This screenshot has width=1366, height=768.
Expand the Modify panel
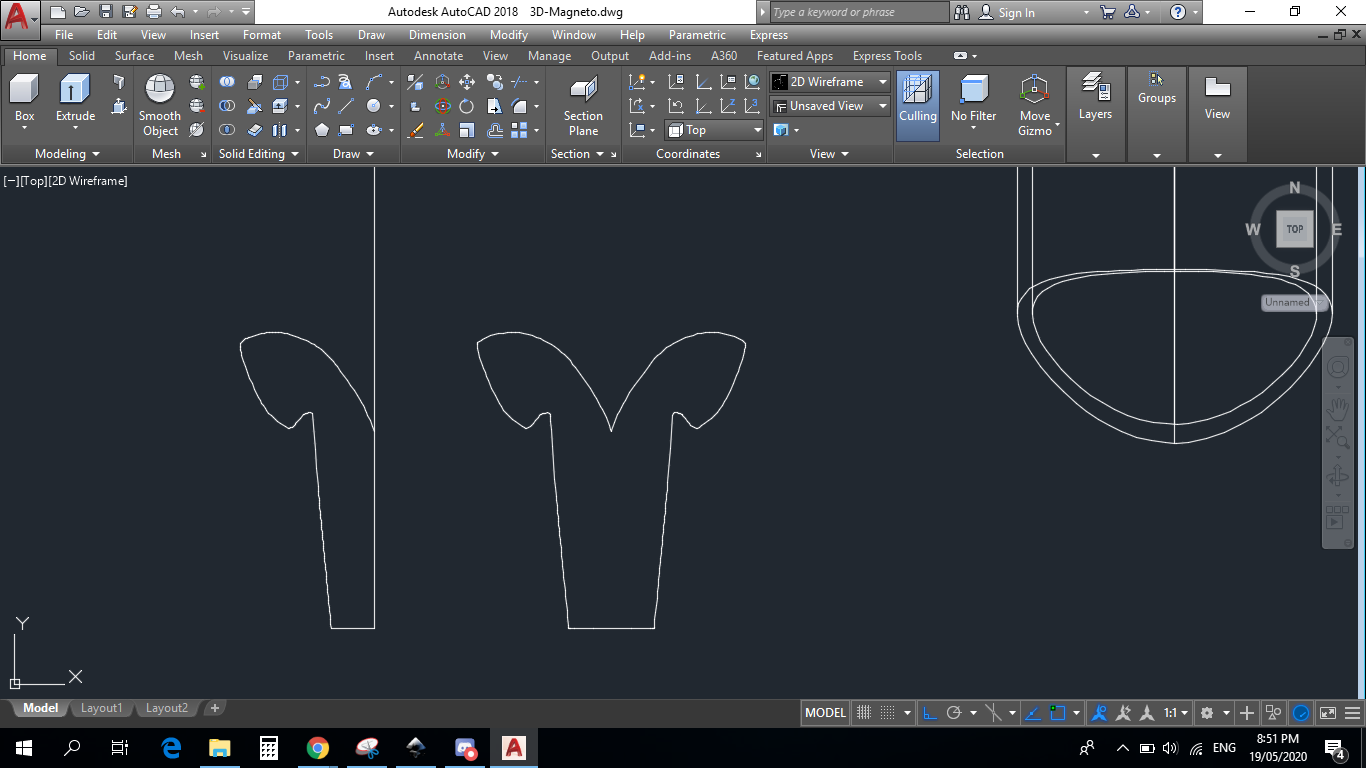click(473, 154)
